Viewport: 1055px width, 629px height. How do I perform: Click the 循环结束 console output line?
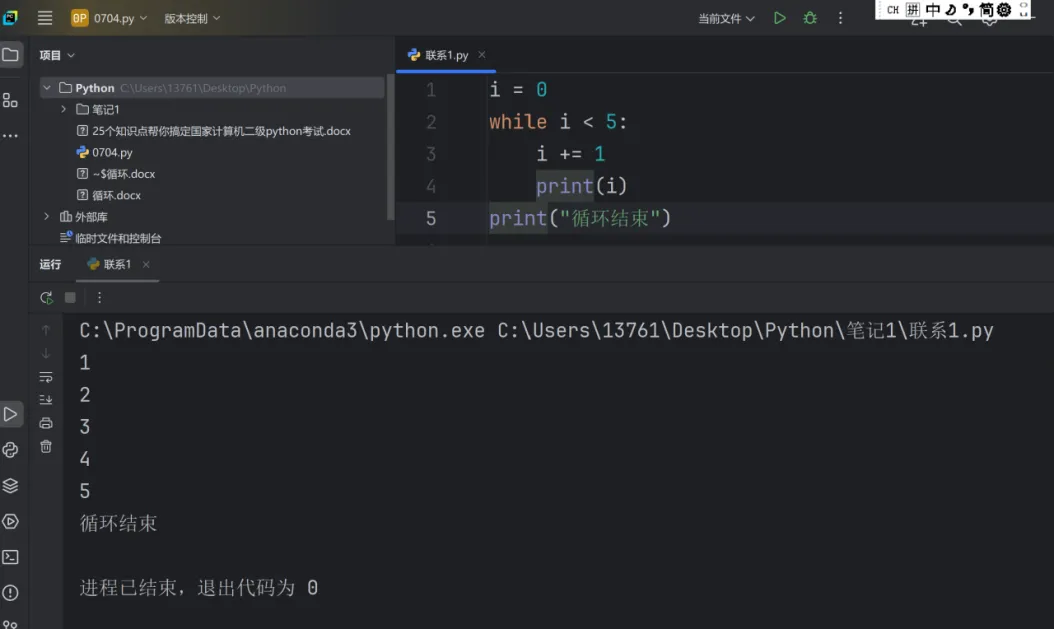tap(118, 523)
